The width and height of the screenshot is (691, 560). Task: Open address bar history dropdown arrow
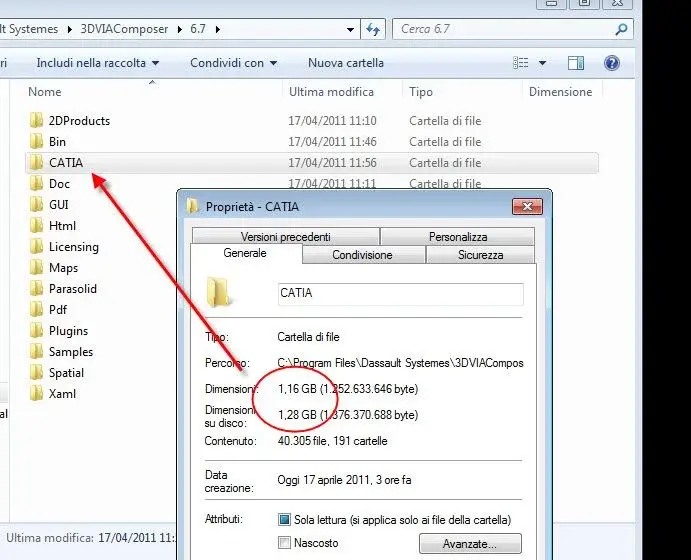coord(350,30)
